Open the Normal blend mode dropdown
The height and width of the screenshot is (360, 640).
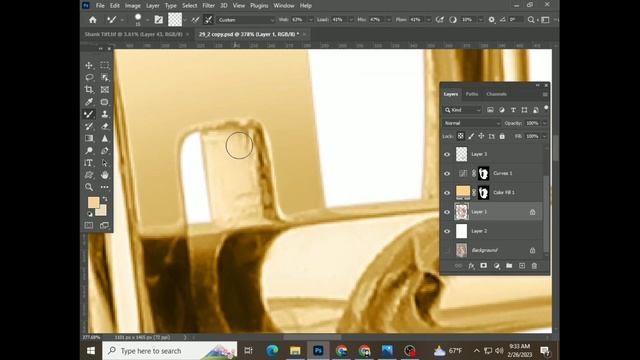click(472, 123)
